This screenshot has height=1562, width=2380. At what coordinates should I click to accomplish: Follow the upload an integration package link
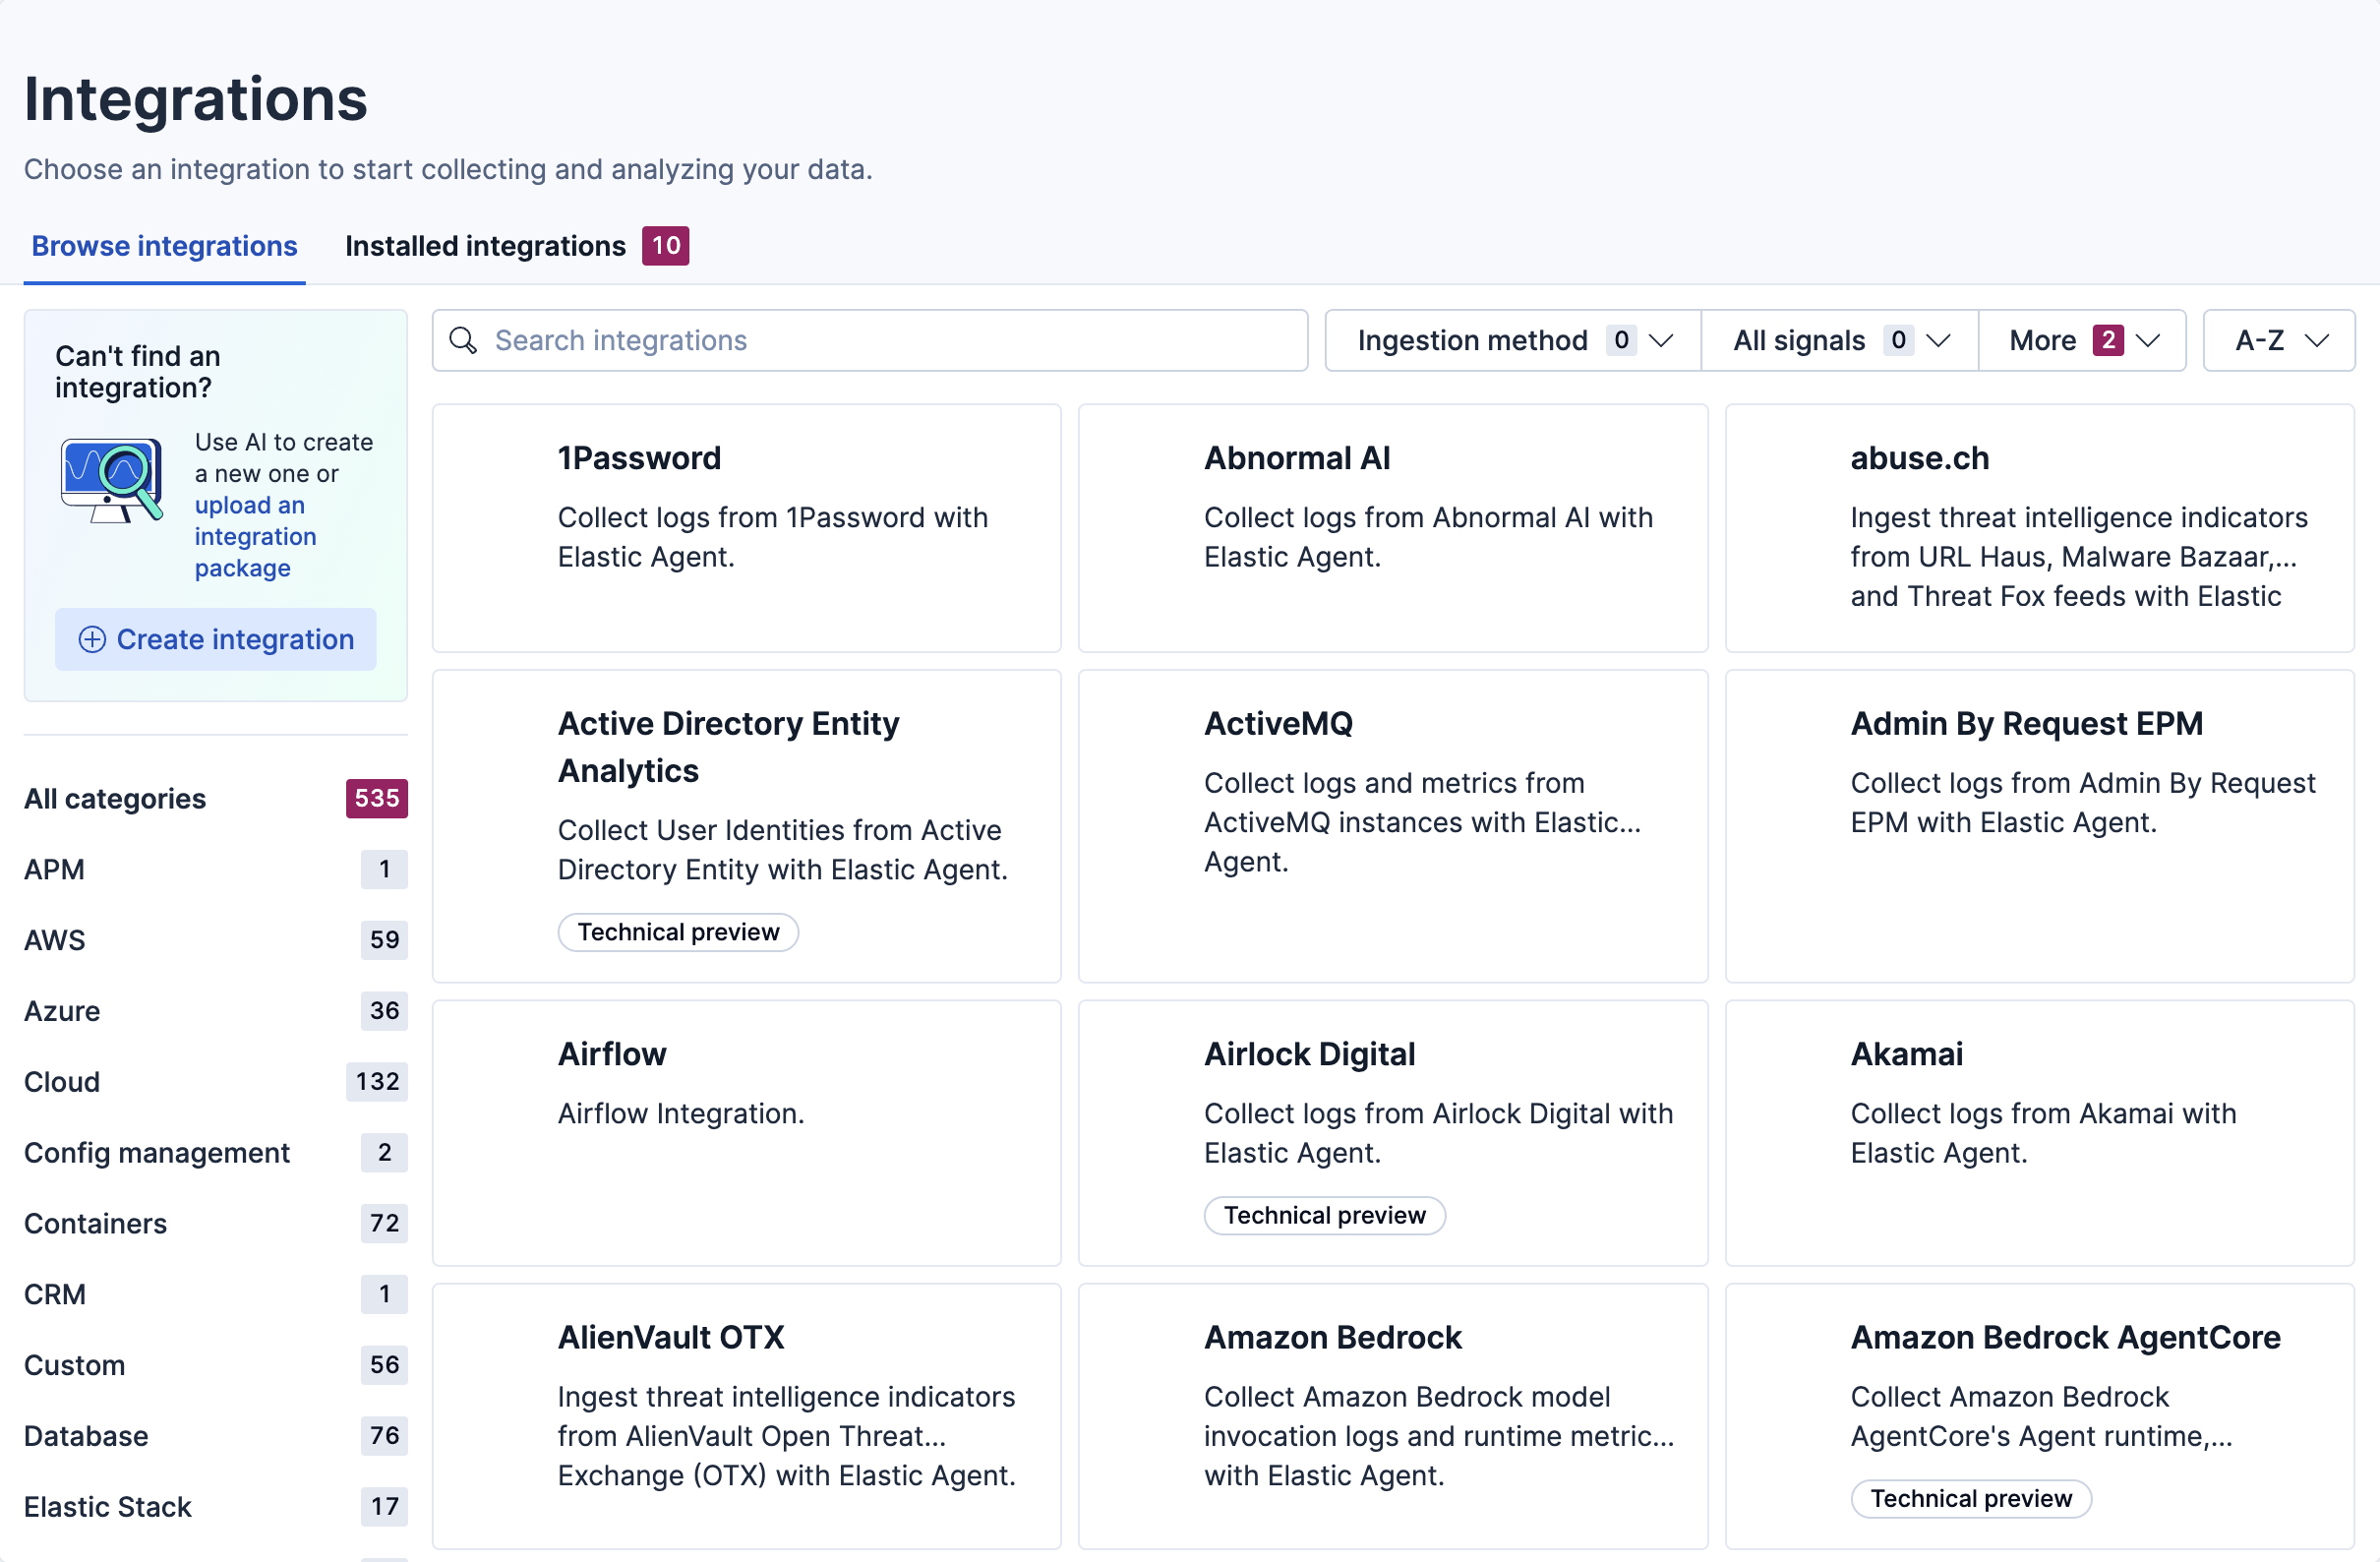(255, 536)
